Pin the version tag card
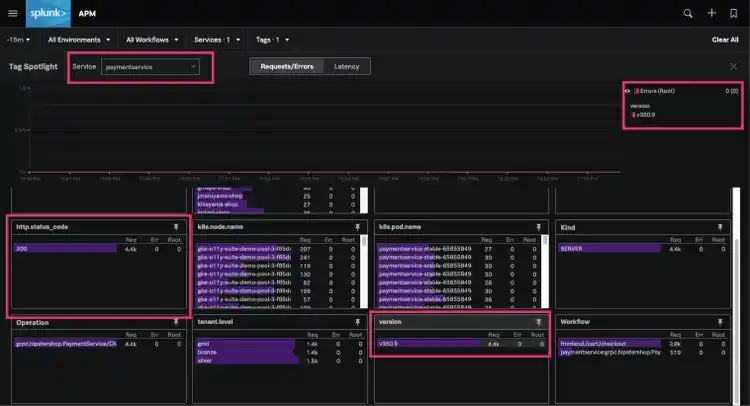Viewport: 750px width, 406px height. point(538,322)
